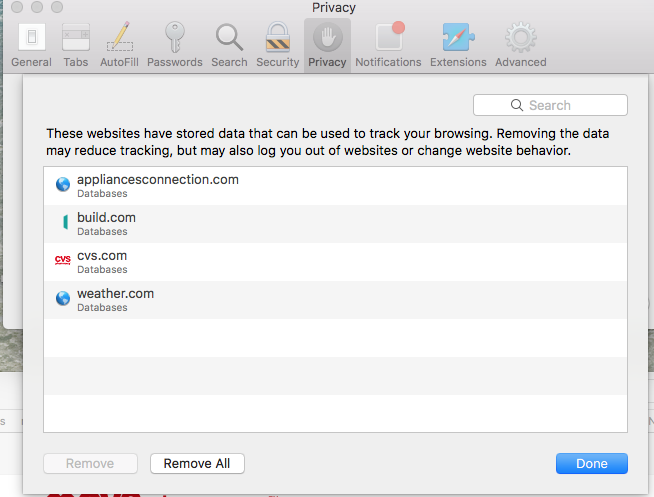Open the Passwords key icon
Image resolution: width=654 pixels, height=497 pixels.
(174, 37)
